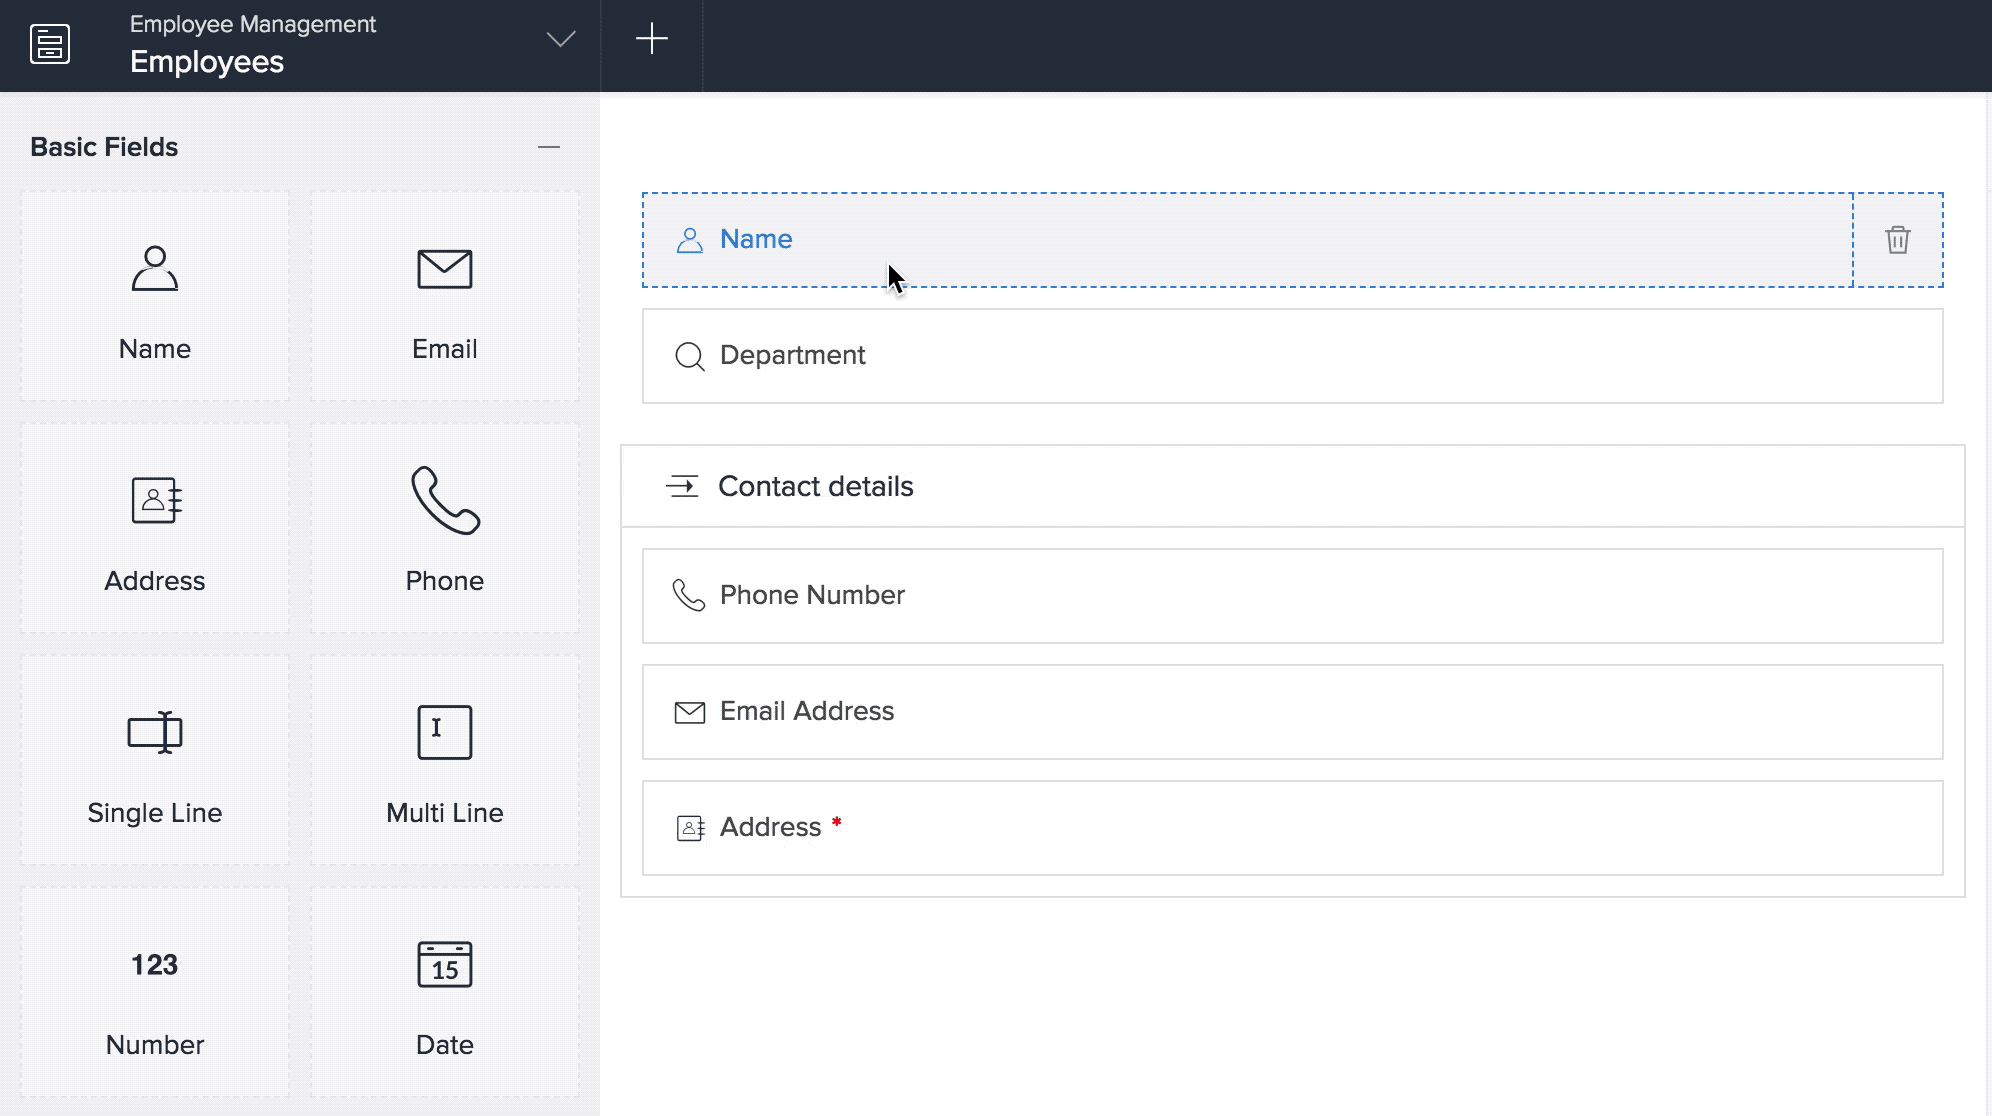Click the search icon in Department field
Image resolution: width=1992 pixels, height=1116 pixels.
pyautogui.click(x=689, y=356)
